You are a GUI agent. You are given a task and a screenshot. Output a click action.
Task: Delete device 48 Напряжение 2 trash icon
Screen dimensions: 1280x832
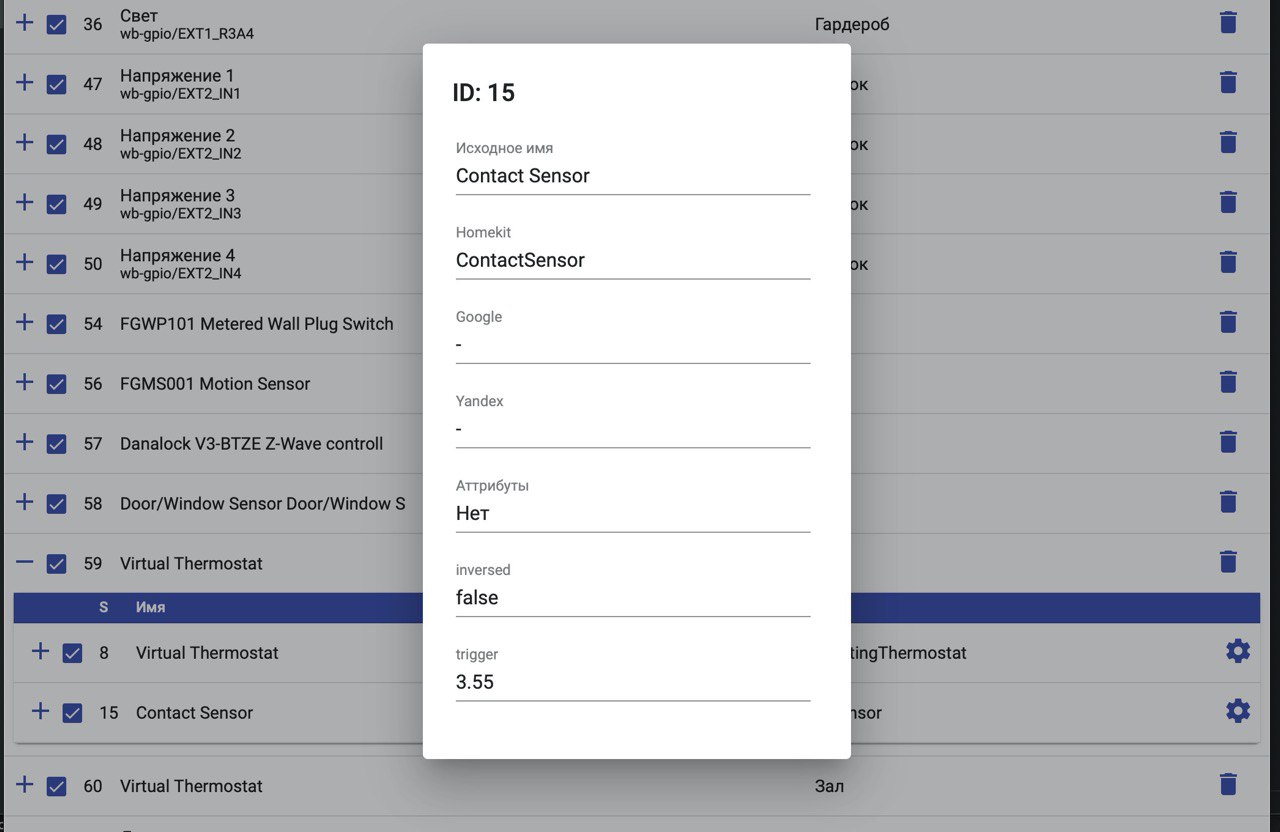[x=1229, y=143]
